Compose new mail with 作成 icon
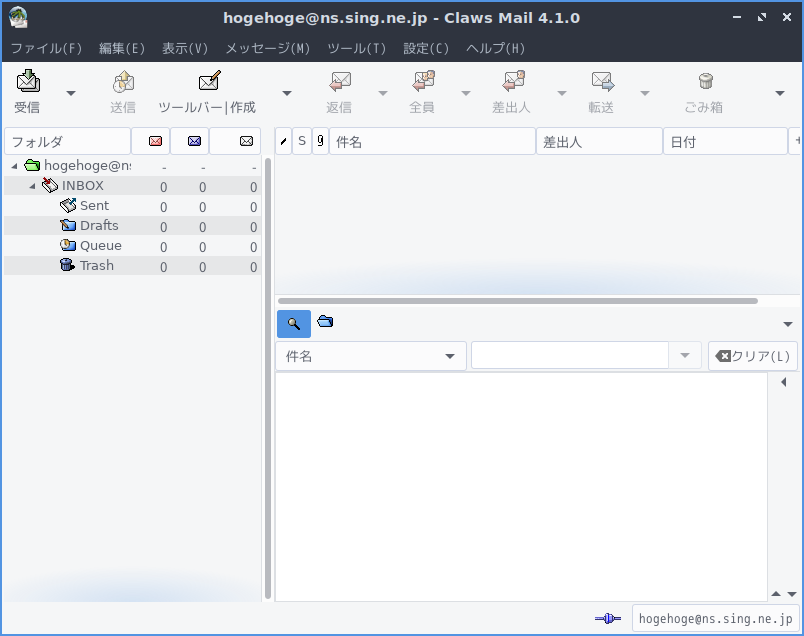The height and width of the screenshot is (636, 804). pos(209,81)
